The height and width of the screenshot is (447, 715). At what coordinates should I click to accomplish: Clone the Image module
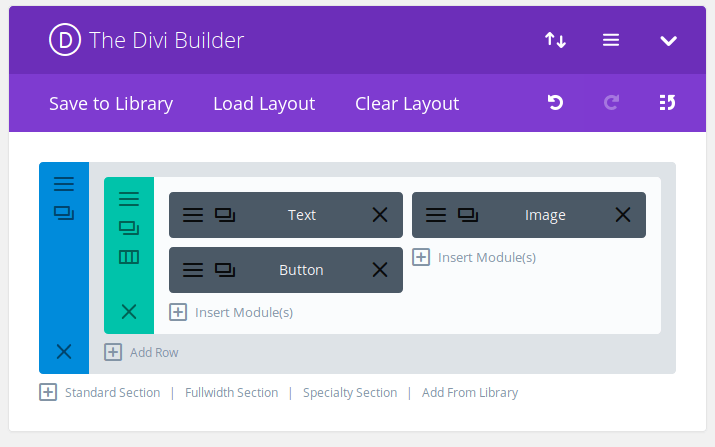tap(468, 215)
